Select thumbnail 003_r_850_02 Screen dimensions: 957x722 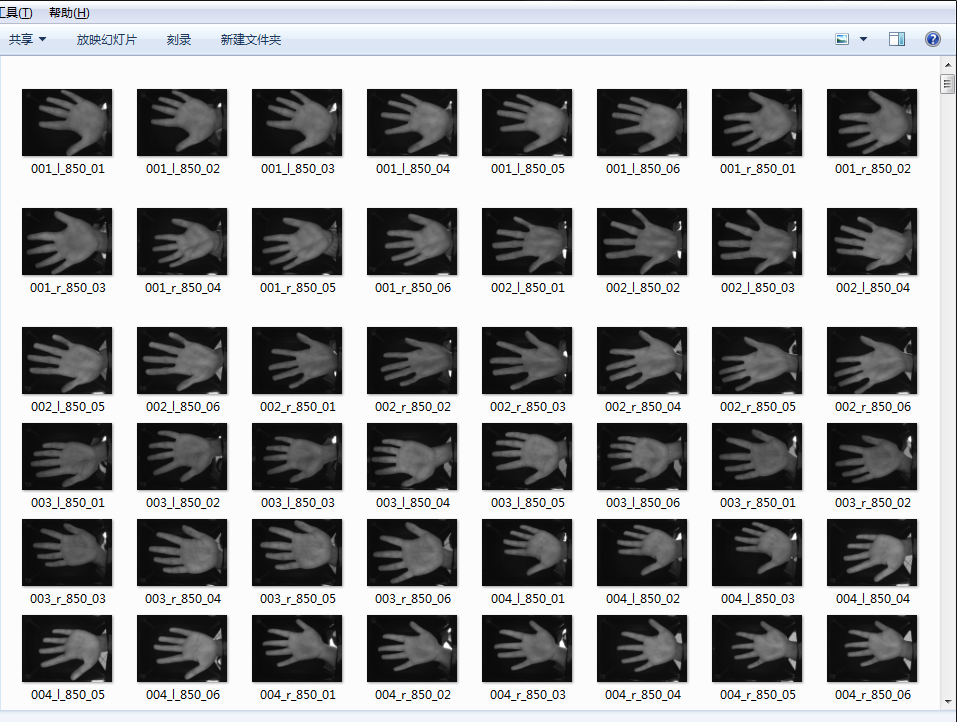point(872,457)
